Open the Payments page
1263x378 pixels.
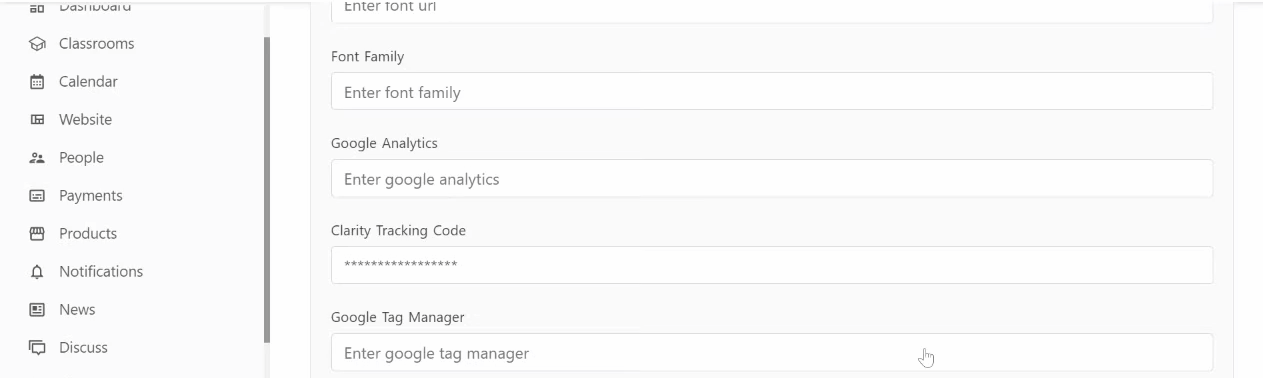(x=91, y=196)
